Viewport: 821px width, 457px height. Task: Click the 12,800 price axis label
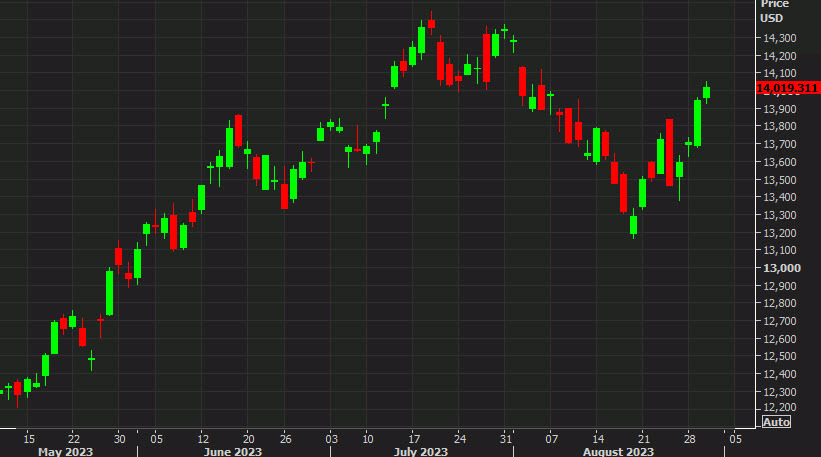tap(780, 303)
